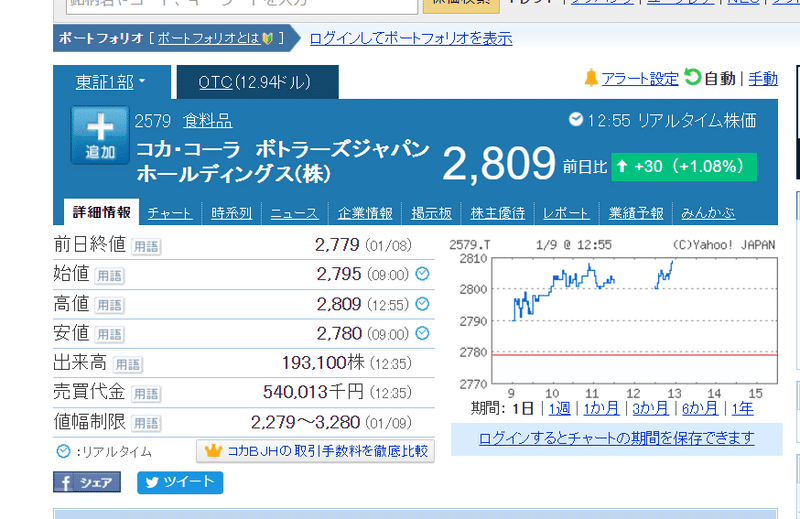Tweet via the ツイート button
This screenshot has width=800, height=519.
(180, 482)
